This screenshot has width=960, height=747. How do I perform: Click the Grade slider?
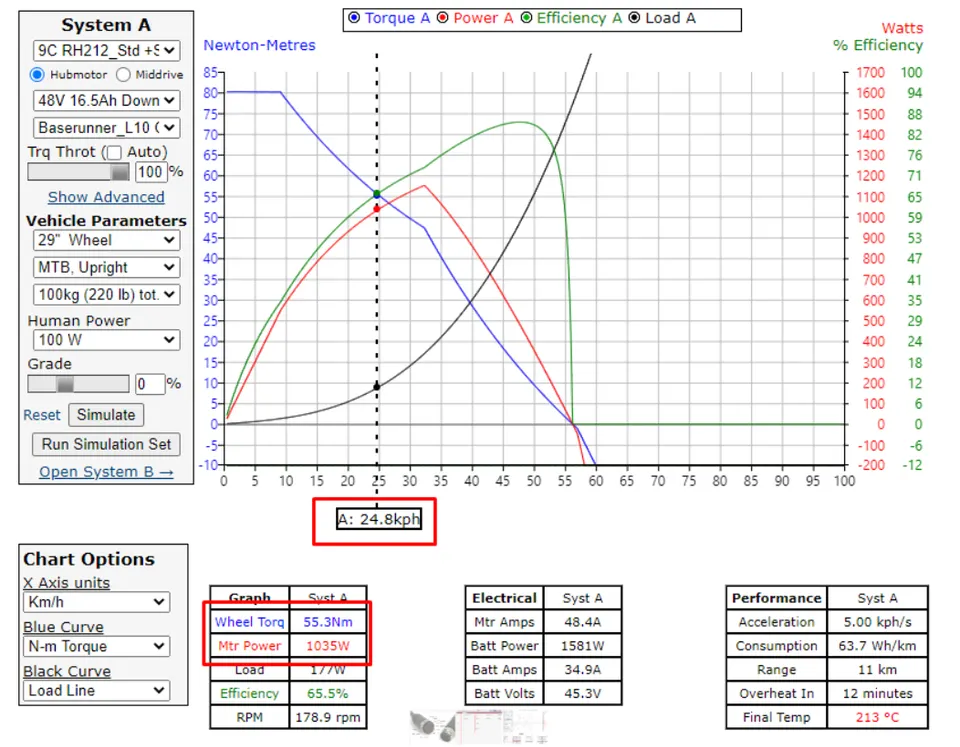coord(78,384)
